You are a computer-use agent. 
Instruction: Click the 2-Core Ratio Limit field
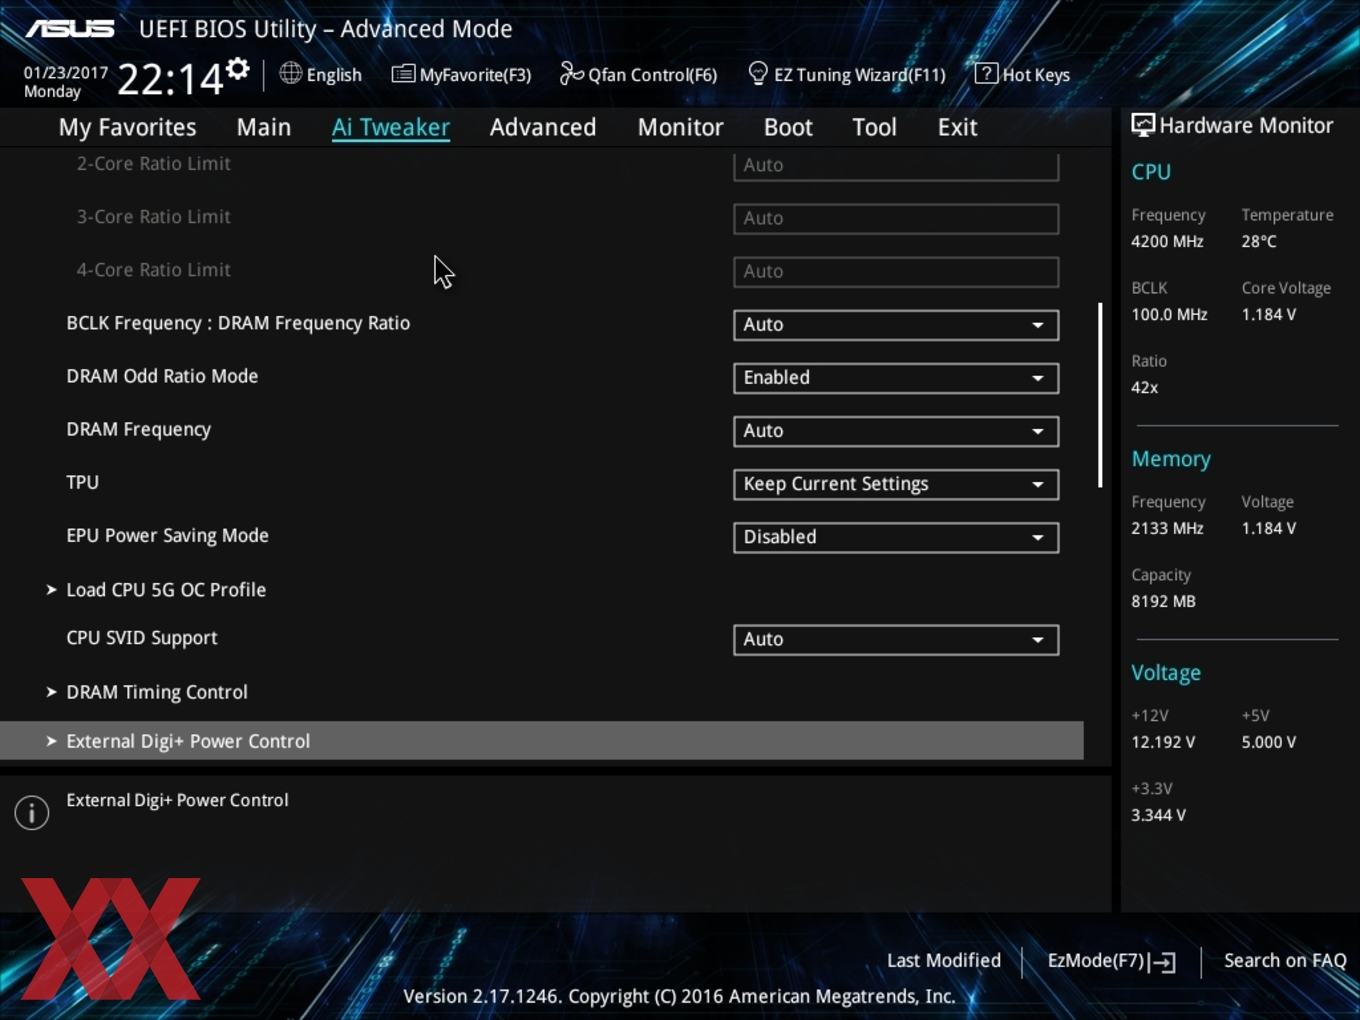(x=896, y=166)
